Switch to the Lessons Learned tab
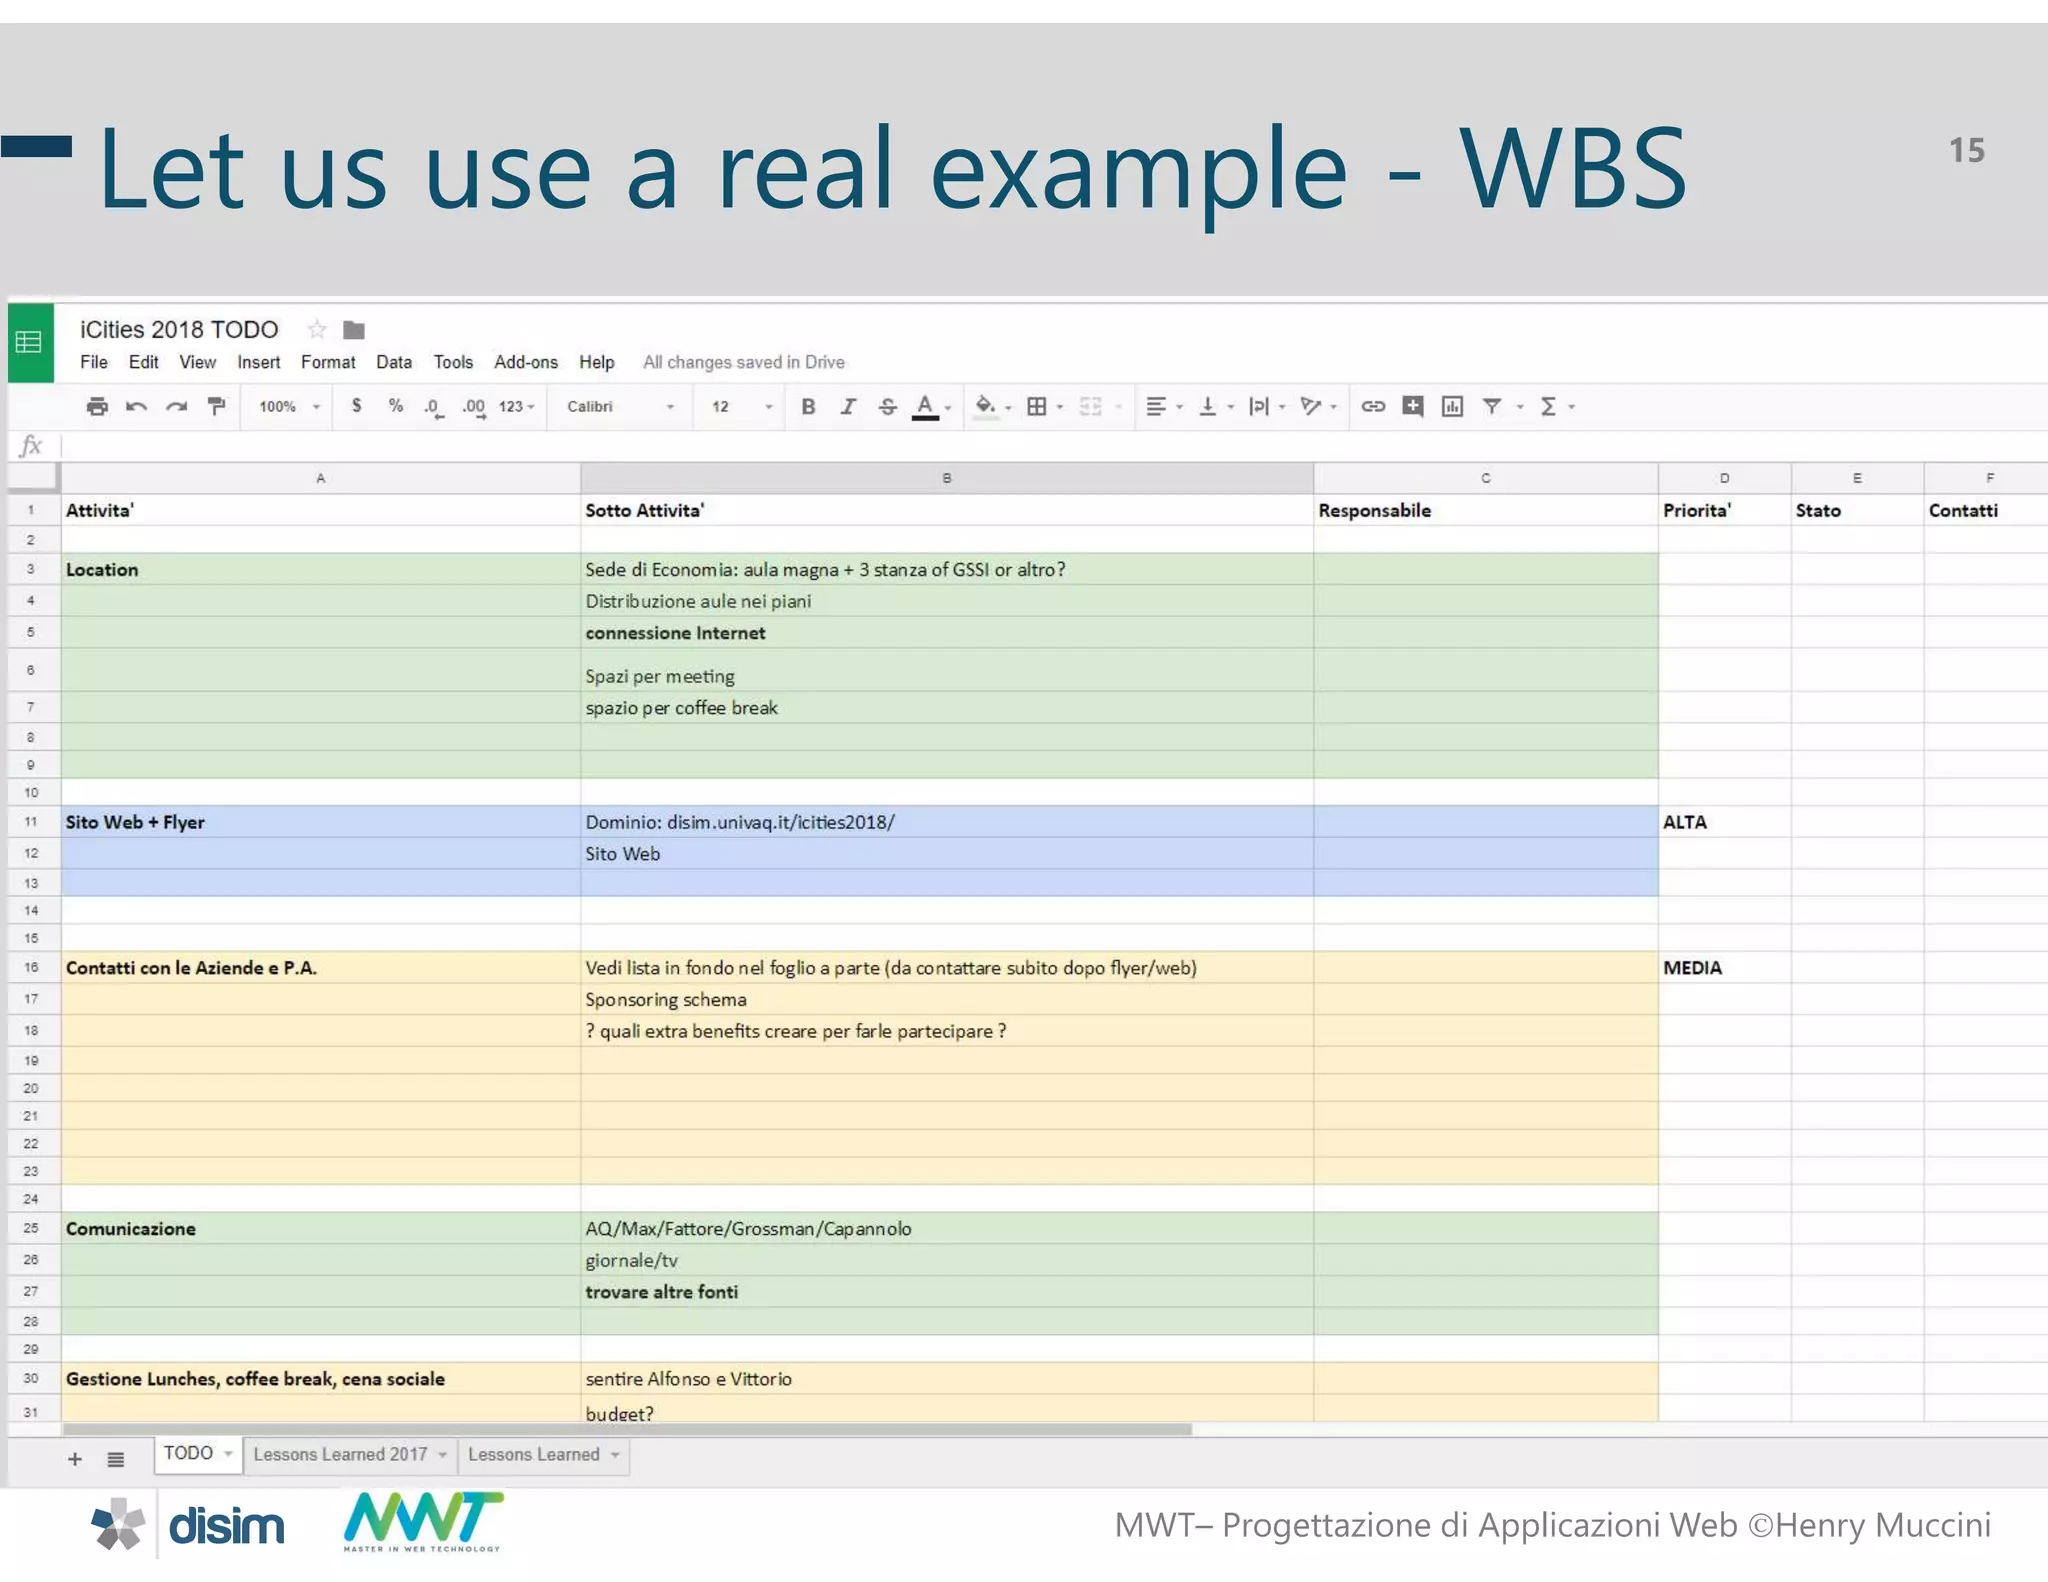 point(534,1454)
